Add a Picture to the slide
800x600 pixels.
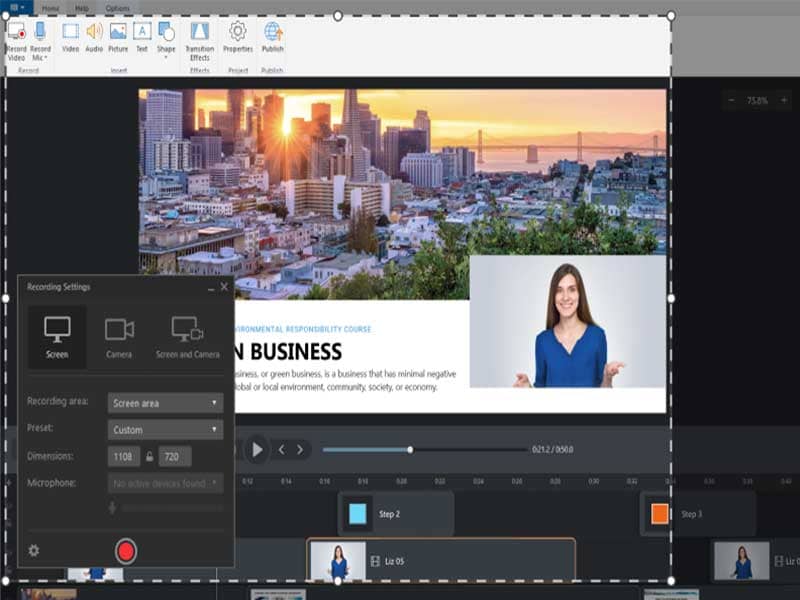tap(119, 40)
